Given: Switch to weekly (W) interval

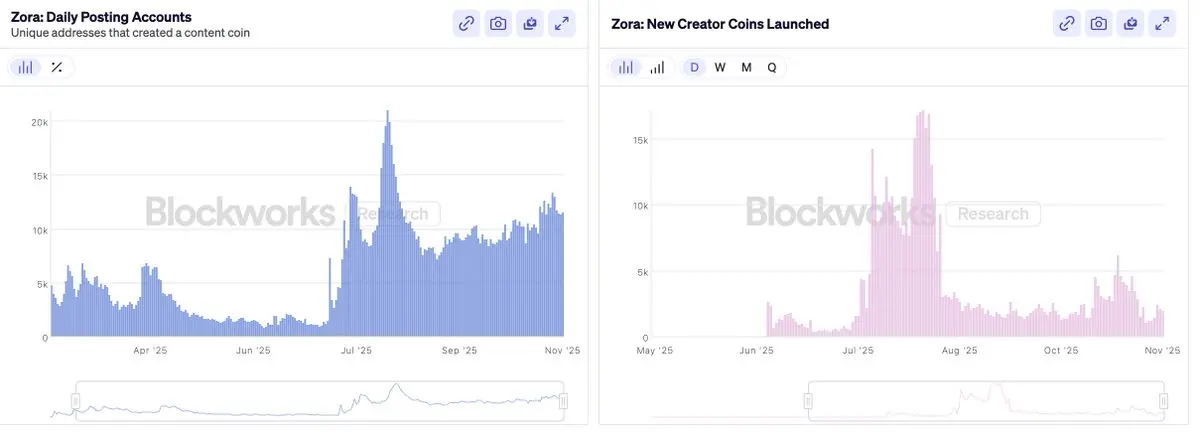Looking at the screenshot, I should (x=720, y=67).
